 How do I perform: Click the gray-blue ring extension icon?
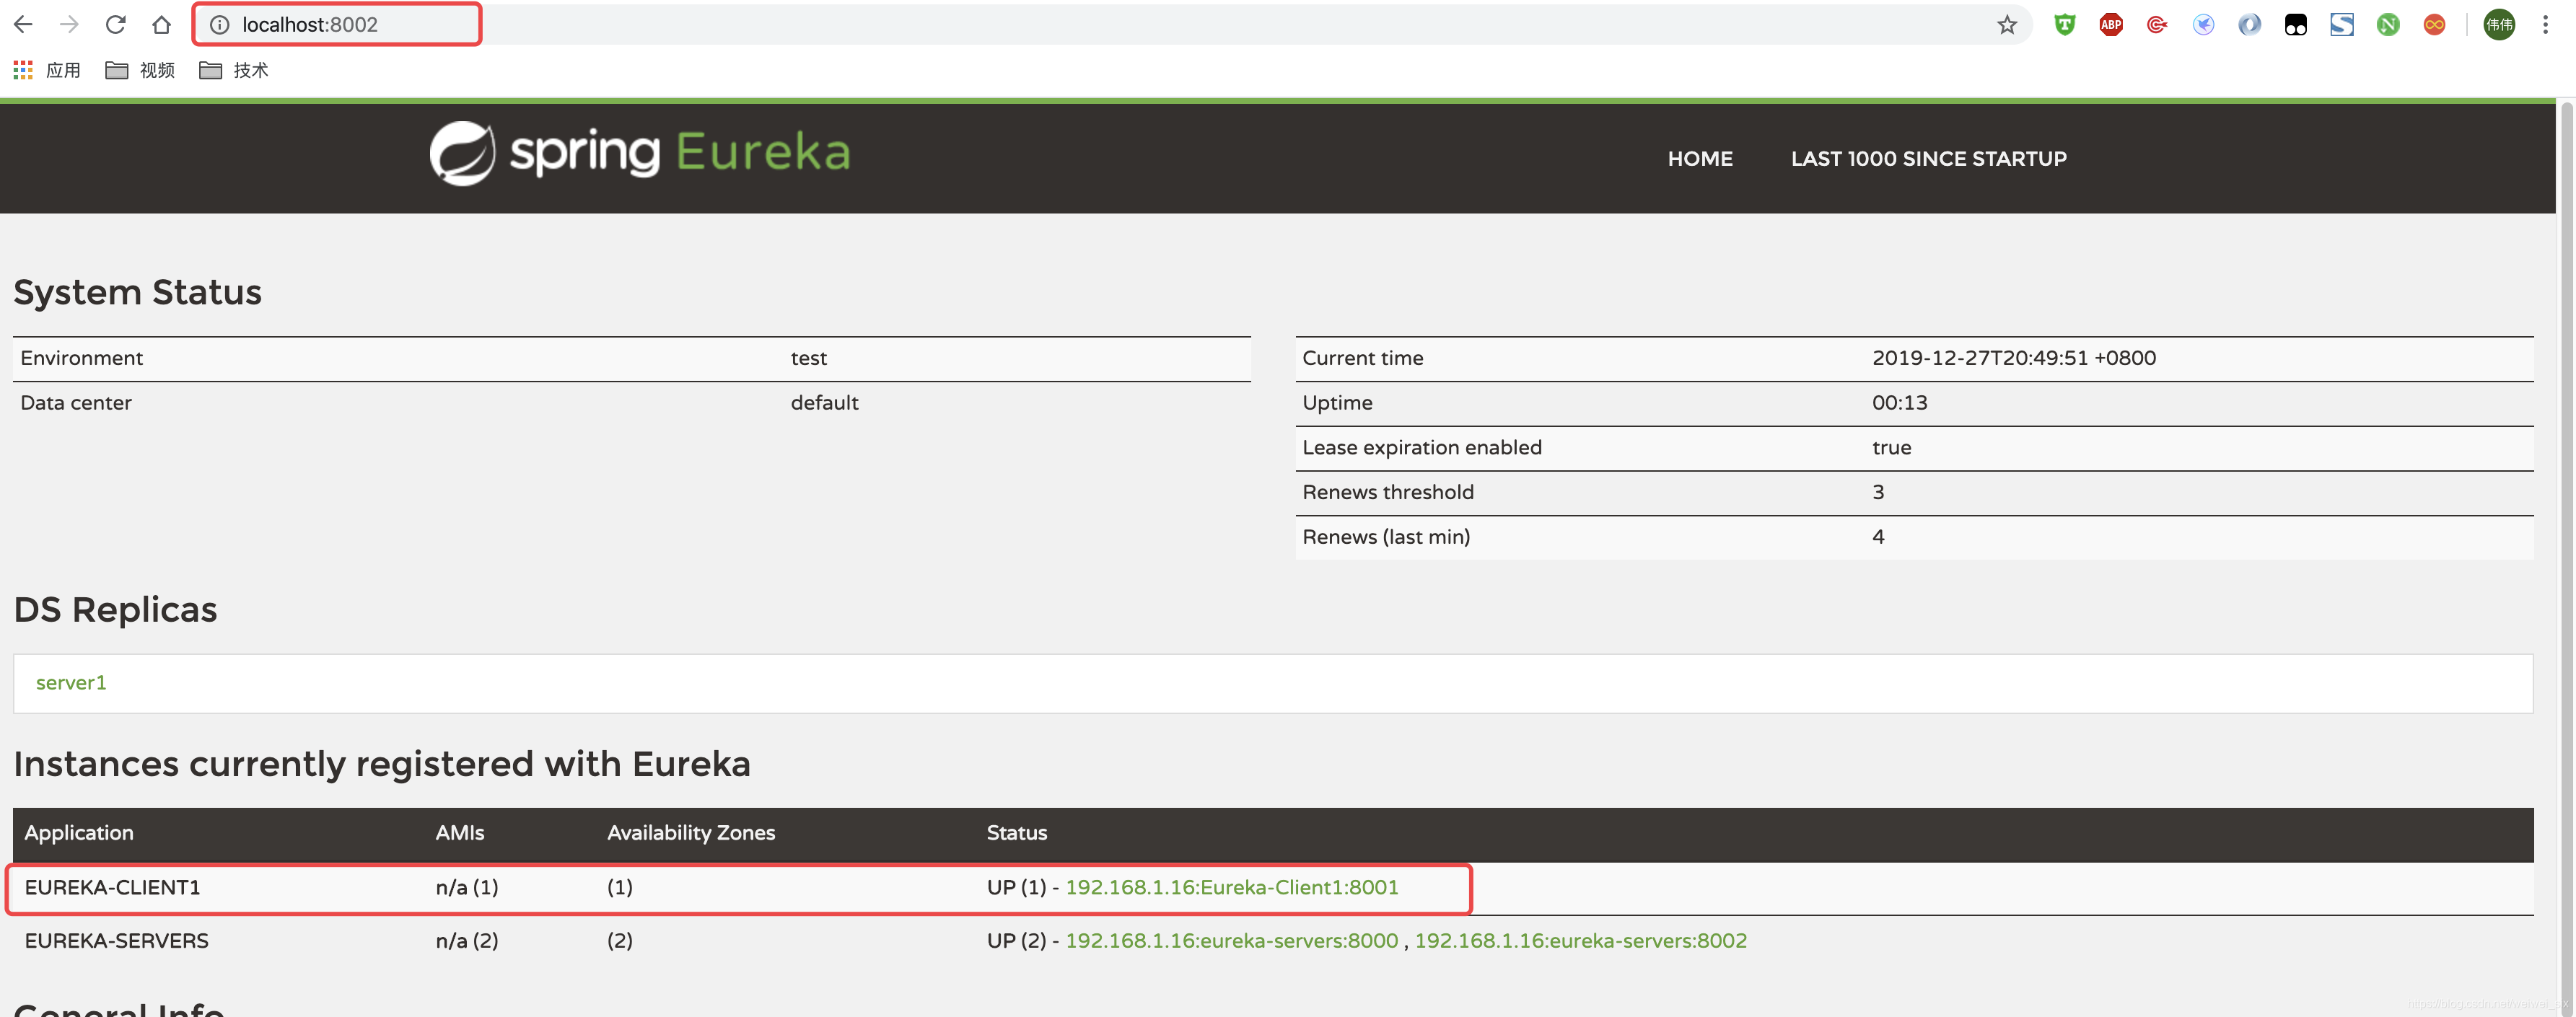tap(2249, 25)
